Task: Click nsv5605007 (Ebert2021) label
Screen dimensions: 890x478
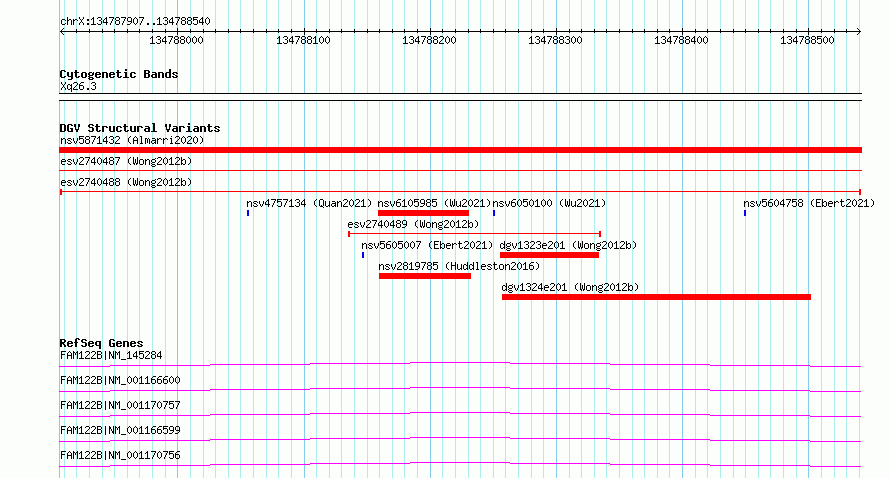Action: pos(427,245)
